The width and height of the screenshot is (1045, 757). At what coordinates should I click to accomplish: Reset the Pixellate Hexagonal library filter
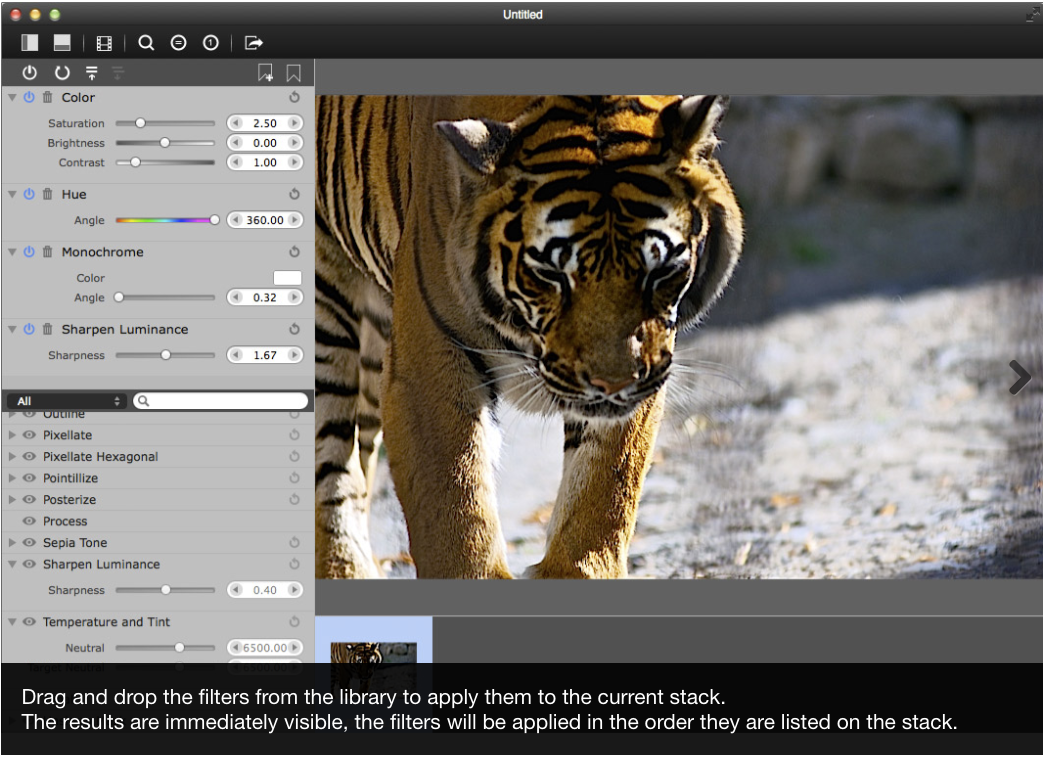pos(295,456)
